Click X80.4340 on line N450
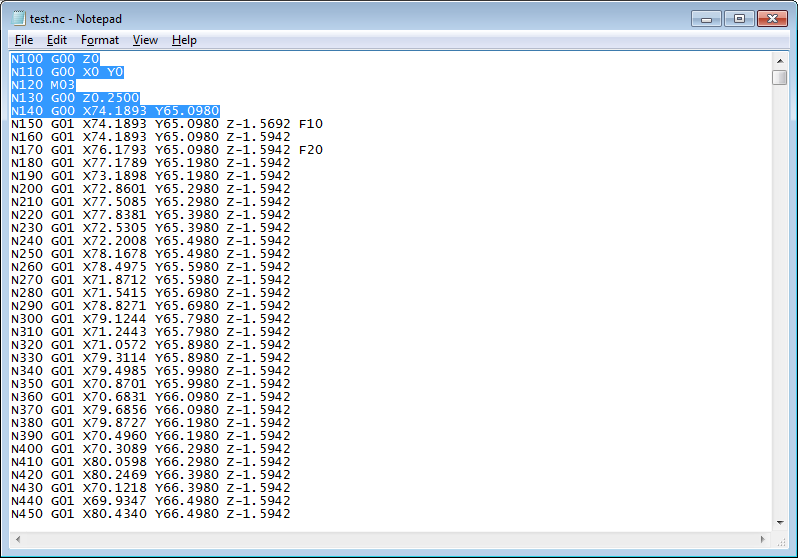Image resolution: width=798 pixels, height=558 pixels. click(x=115, y=513)
